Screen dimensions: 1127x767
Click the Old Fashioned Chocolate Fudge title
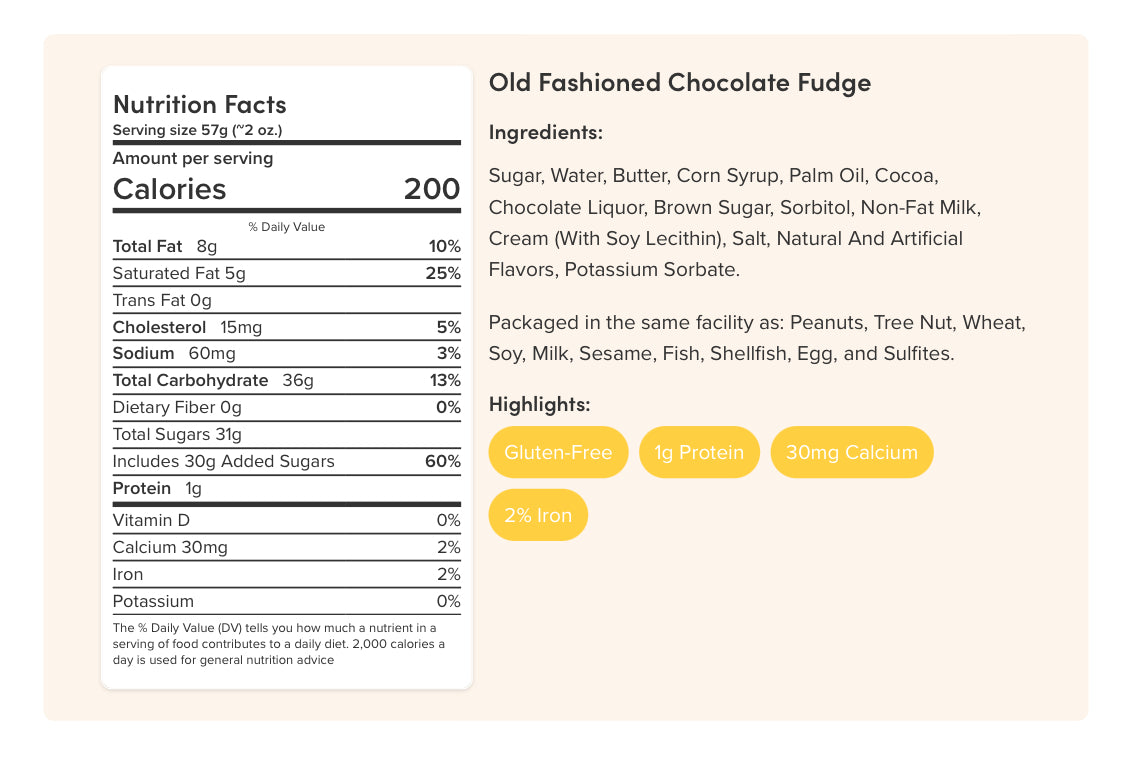point(679,82)
